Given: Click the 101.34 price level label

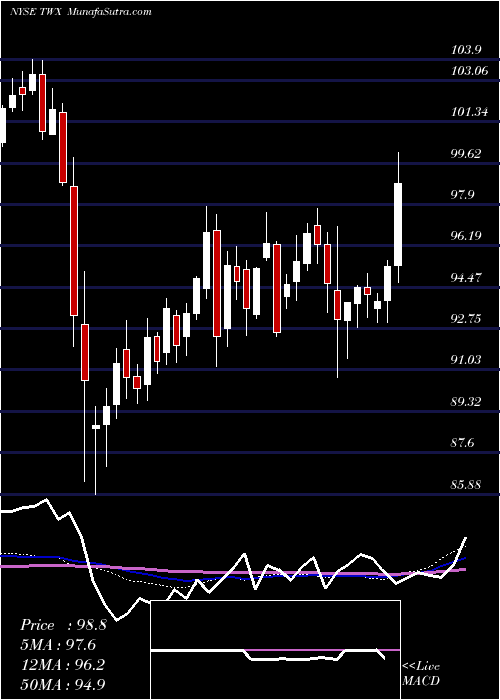Looking at the screenshot, I should (469, 112).
